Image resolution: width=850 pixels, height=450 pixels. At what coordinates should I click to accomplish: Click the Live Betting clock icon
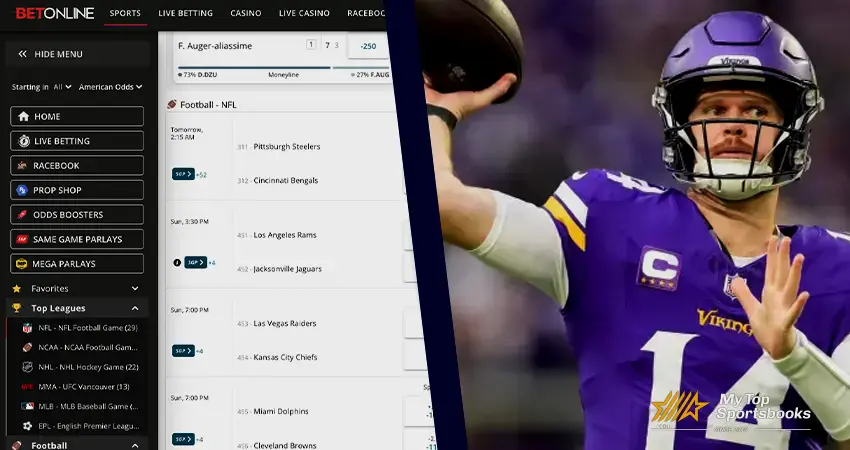pos(23,141)
